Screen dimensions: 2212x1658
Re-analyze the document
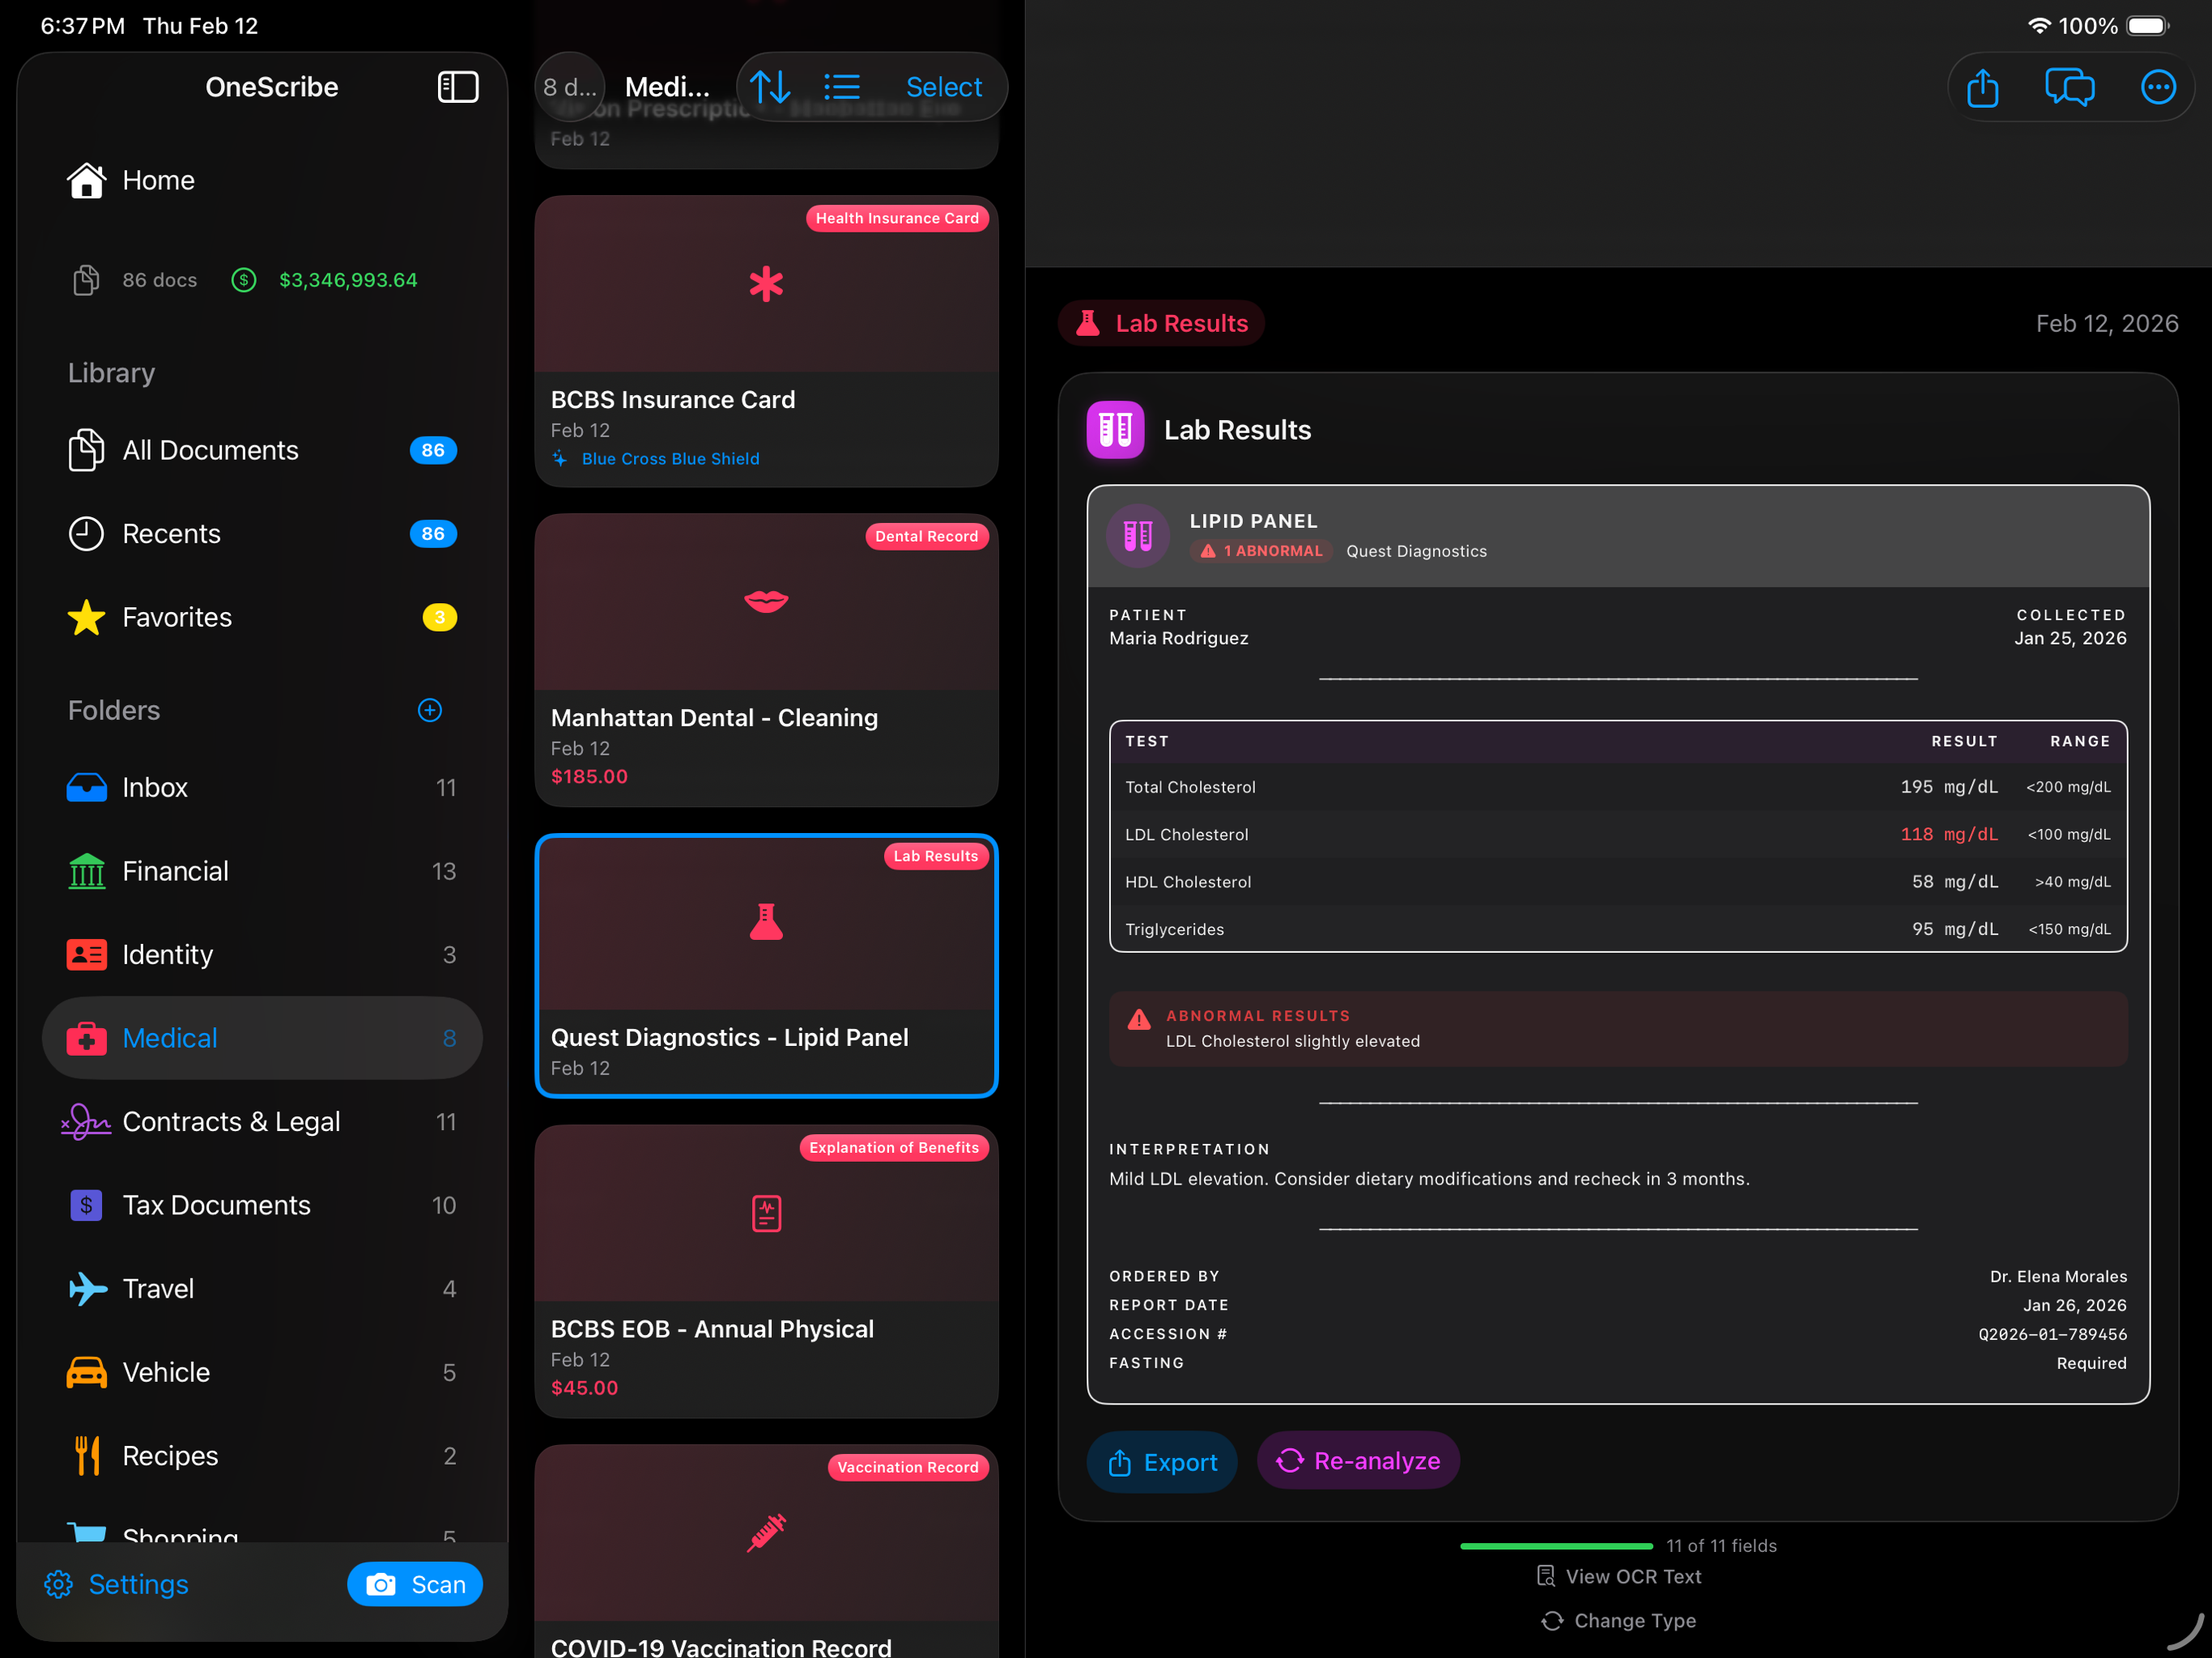click(x=1358, y=1461)
